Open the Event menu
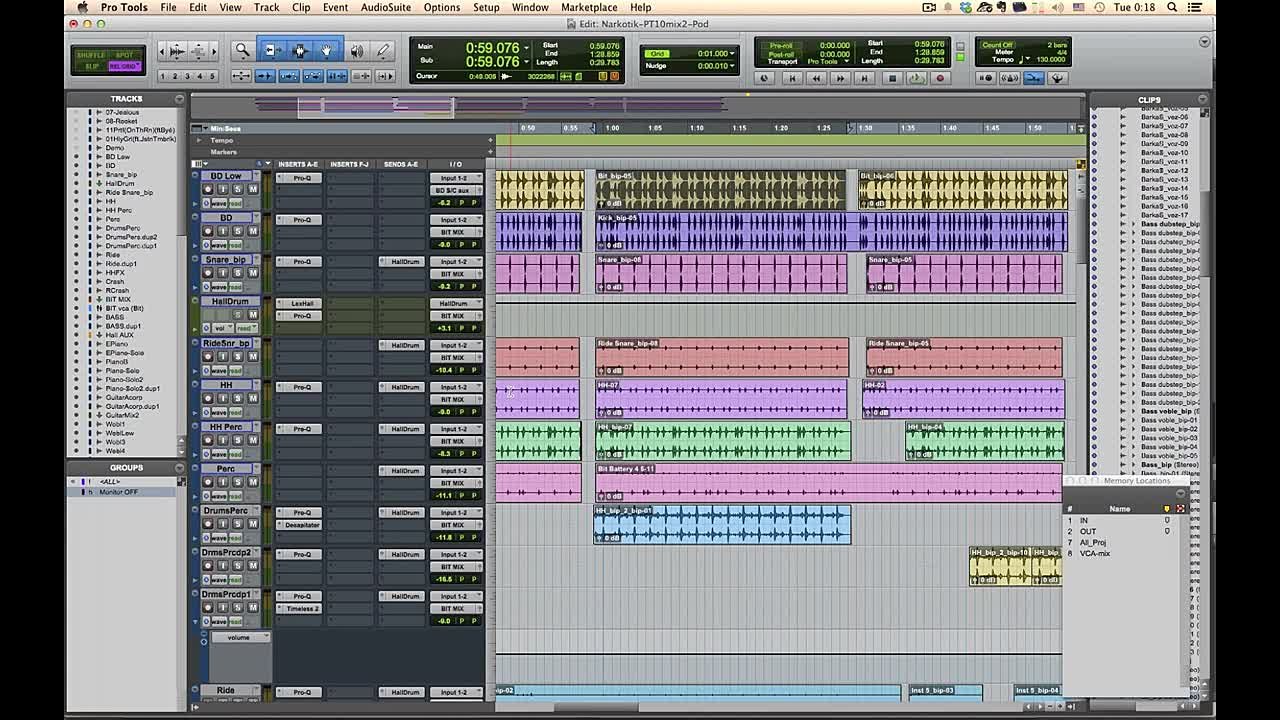This screenshot has width=1280, height=720. [335, 7]
